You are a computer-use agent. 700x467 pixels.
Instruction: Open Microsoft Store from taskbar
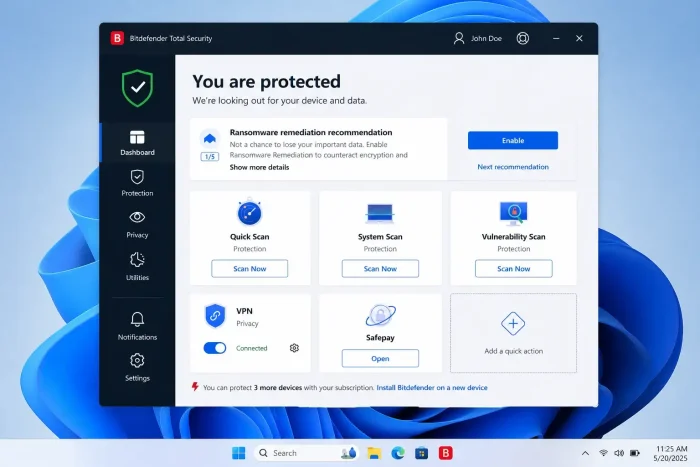tap(421, 453)
